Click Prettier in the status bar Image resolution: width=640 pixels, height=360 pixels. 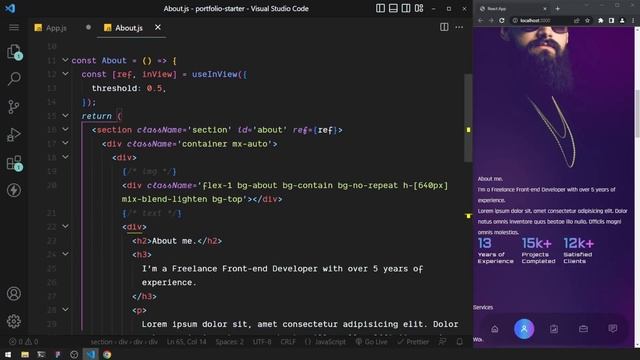tap(413, 342)
